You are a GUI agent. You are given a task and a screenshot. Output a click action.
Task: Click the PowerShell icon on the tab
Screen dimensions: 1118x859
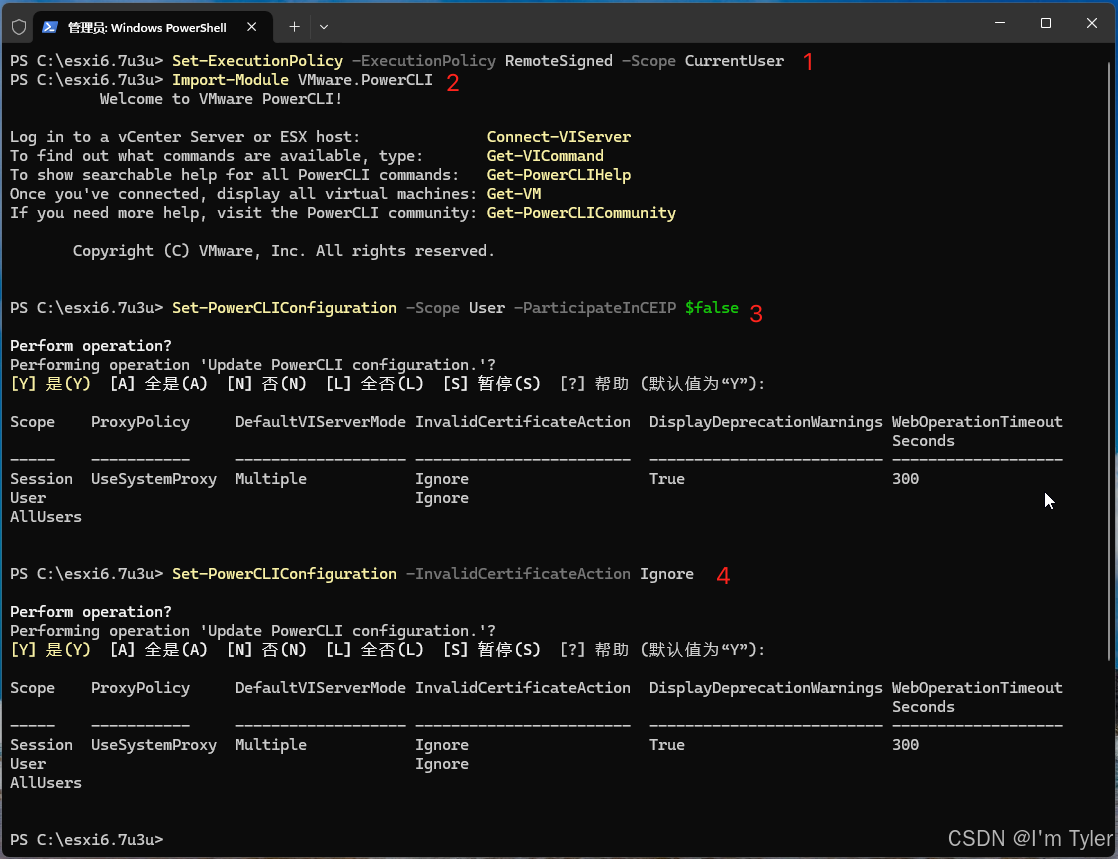tap(50, 27)
